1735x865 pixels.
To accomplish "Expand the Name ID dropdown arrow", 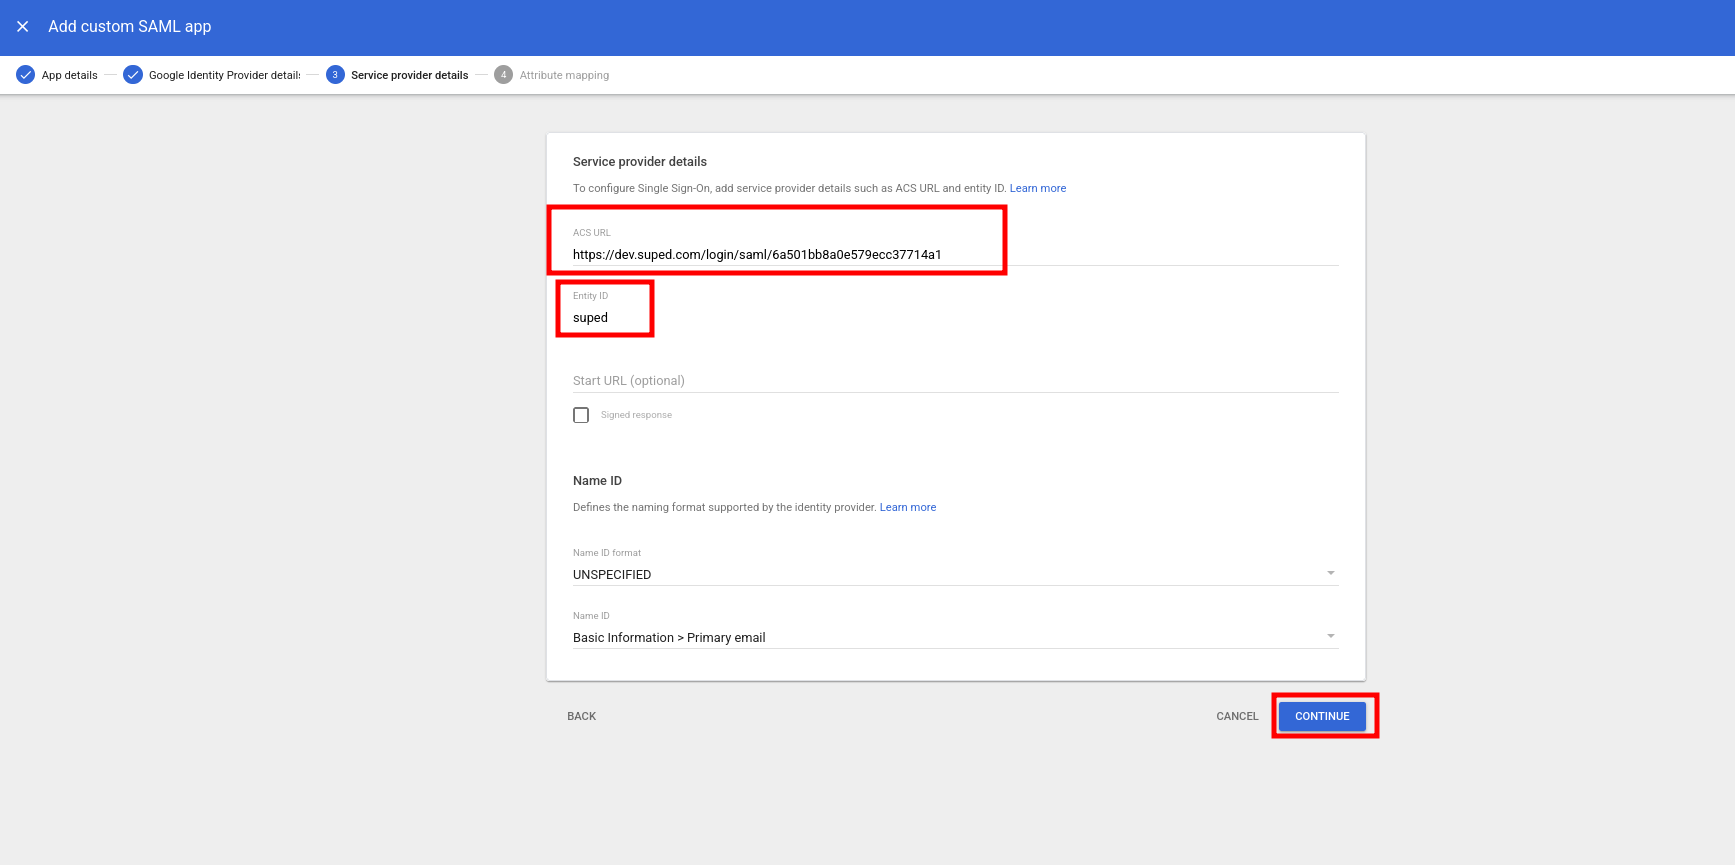I will [1330, 636].
